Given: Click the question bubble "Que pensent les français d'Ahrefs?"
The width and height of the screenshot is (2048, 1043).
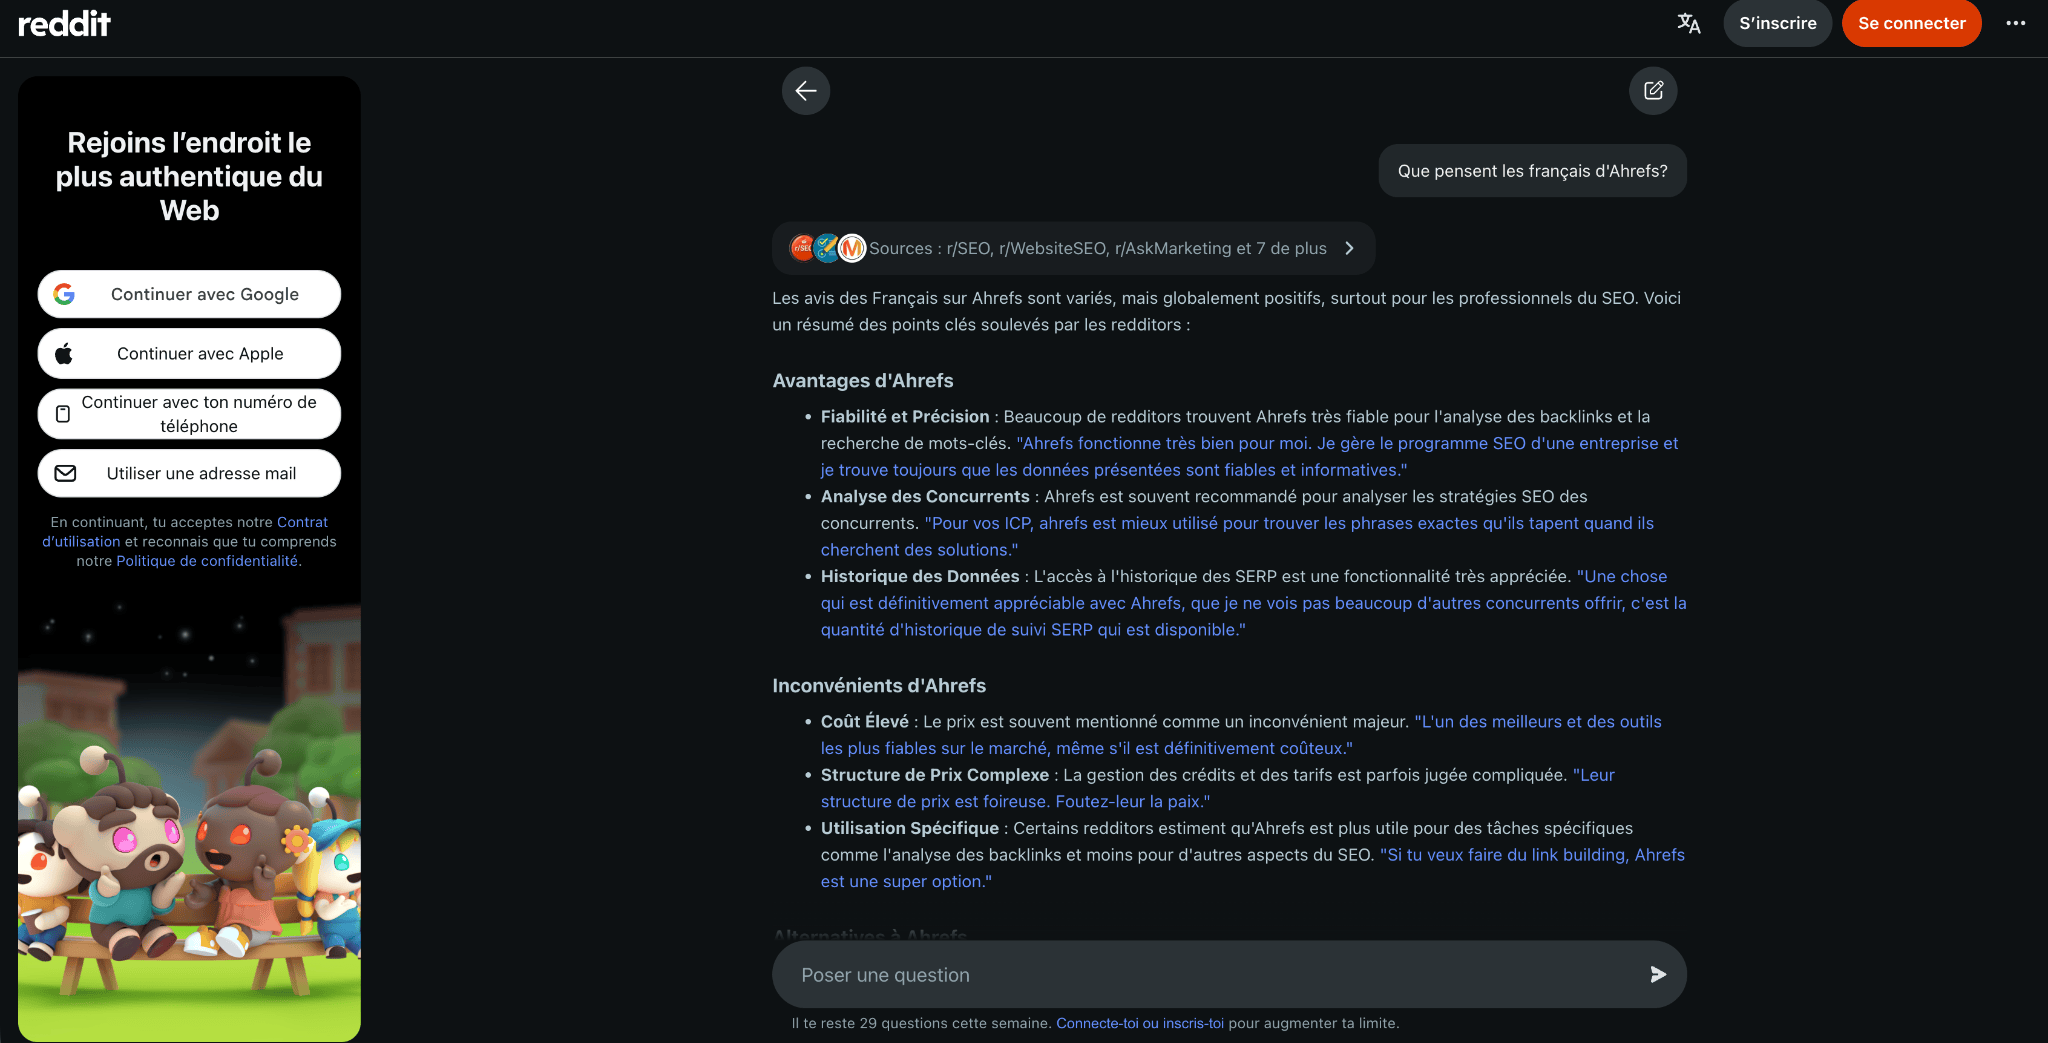Looking at the screenshot, I should [x=1532, y=171].
